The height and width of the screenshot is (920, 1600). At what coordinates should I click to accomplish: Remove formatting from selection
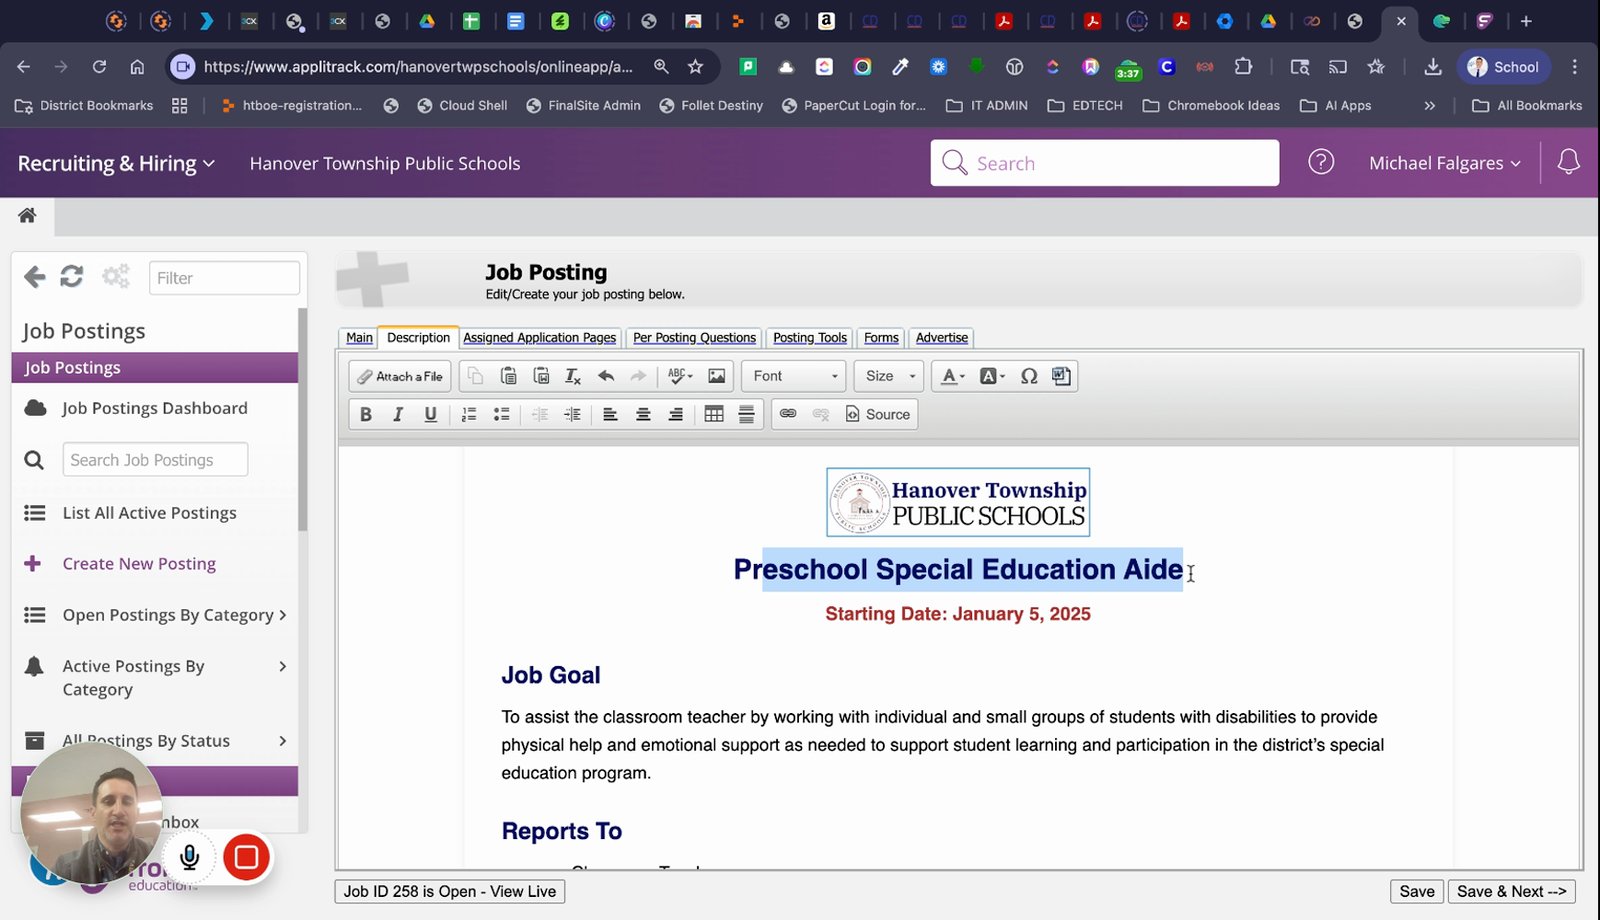(x=573, y=376)
